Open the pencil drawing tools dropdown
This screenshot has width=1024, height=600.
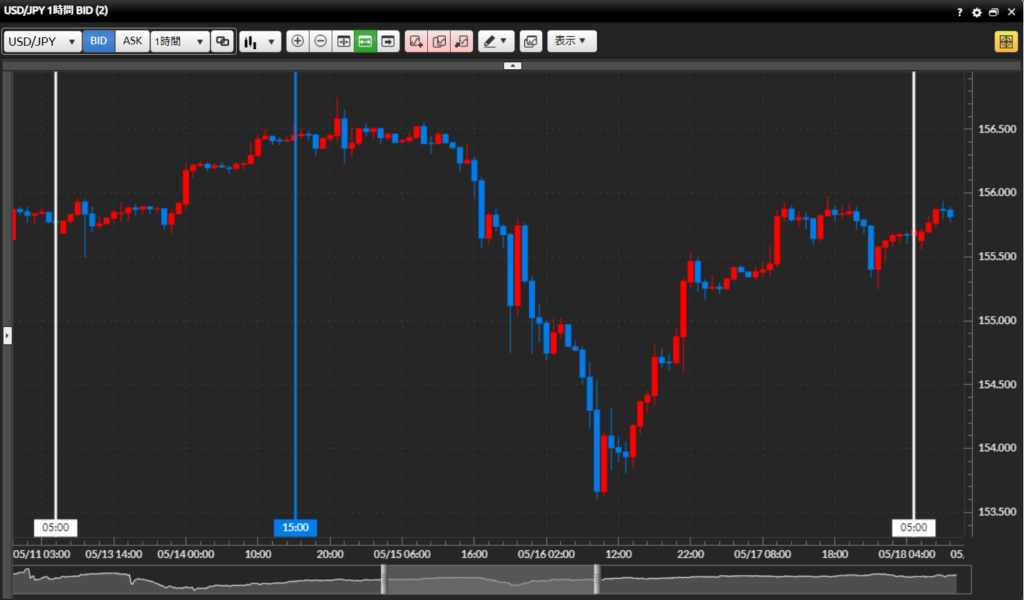click(x=495, y=42)
